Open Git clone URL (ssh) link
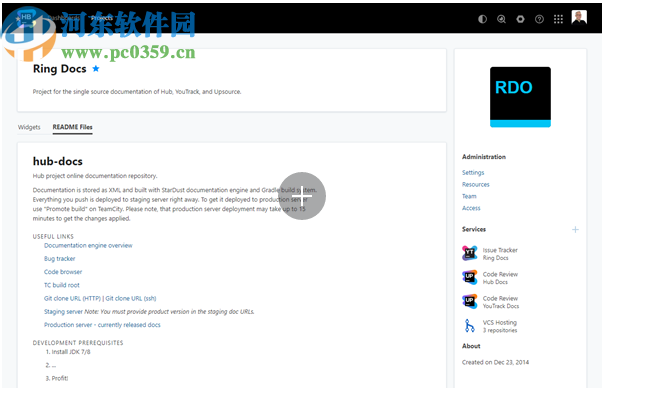Screen dimensions: 665x413 click(x=131, y=299)
